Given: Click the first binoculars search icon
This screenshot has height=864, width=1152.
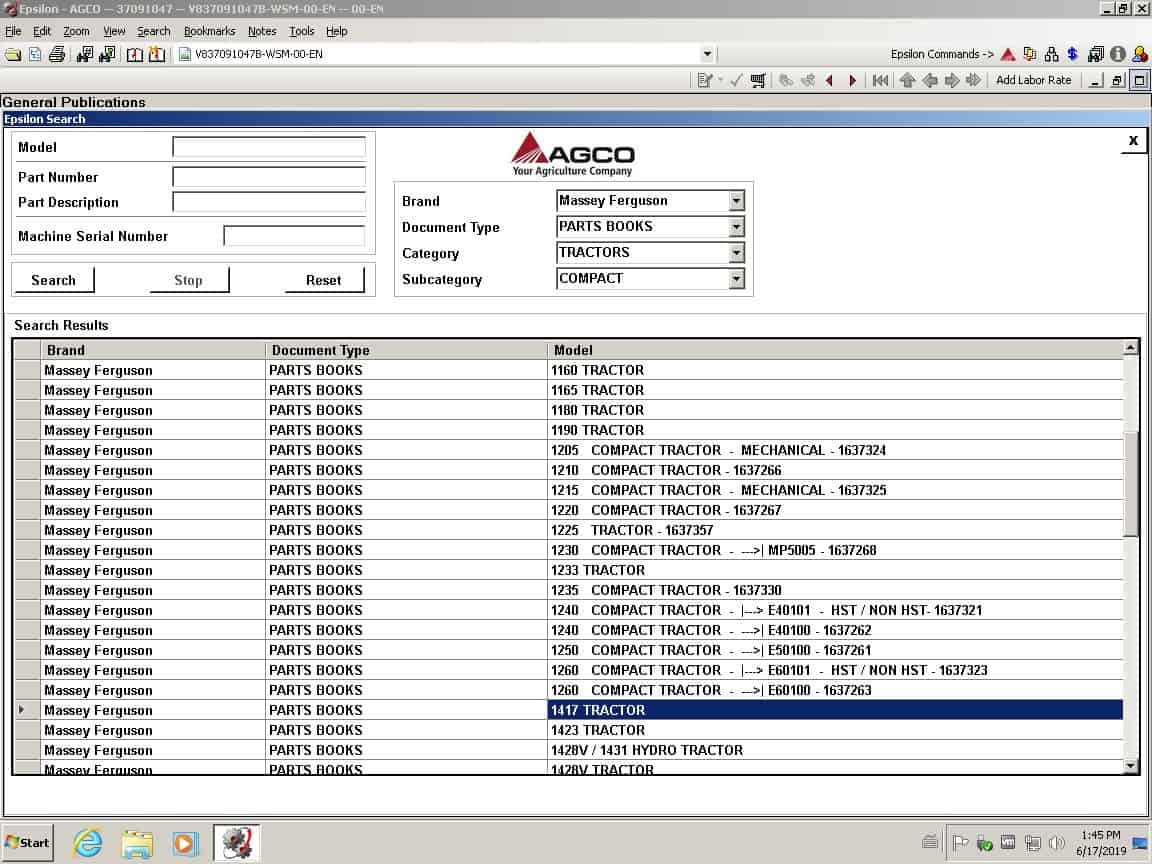Looking at the screenshot, I should click(x=85, y=54).
